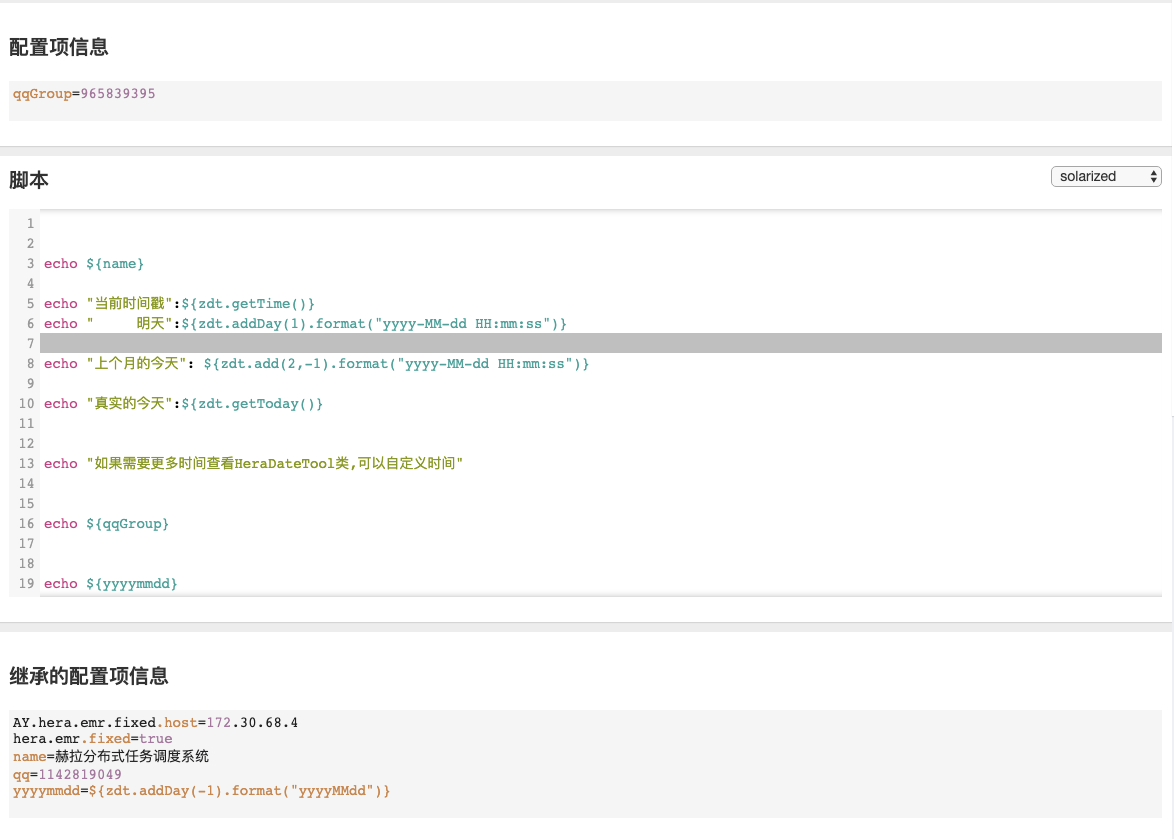Viewport: 1174px width, 840px height.
Task: Click the 当前时间戳 getTime line
Action: tap(179, 303)
